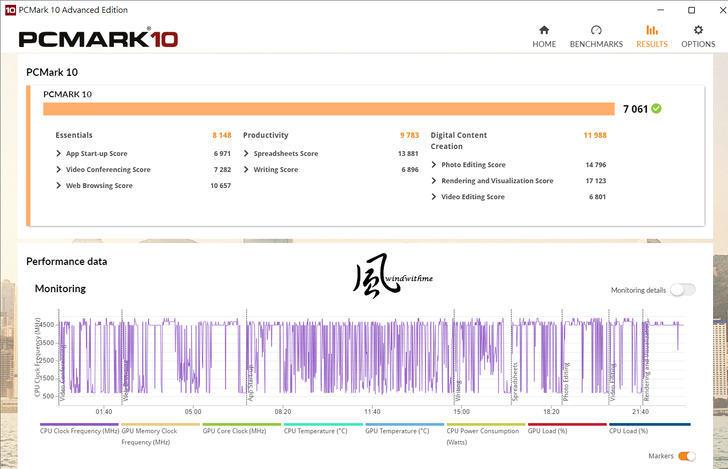Click the 13 881 spreadsheets score value
Image resolution: width=728 pixels, height=469 pixels.
coord(408,154)
